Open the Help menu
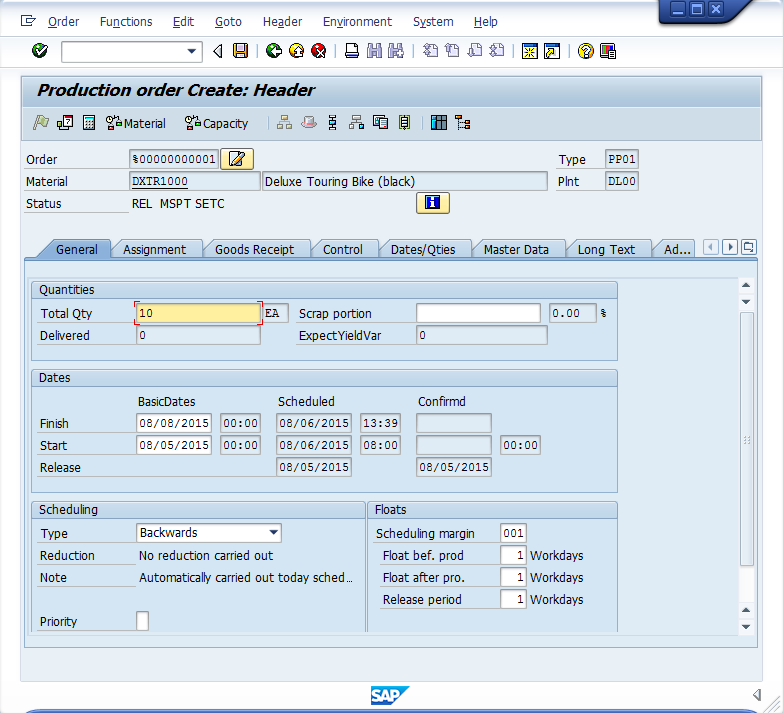Screen dimensions: 783x713 tap(485, 21)
